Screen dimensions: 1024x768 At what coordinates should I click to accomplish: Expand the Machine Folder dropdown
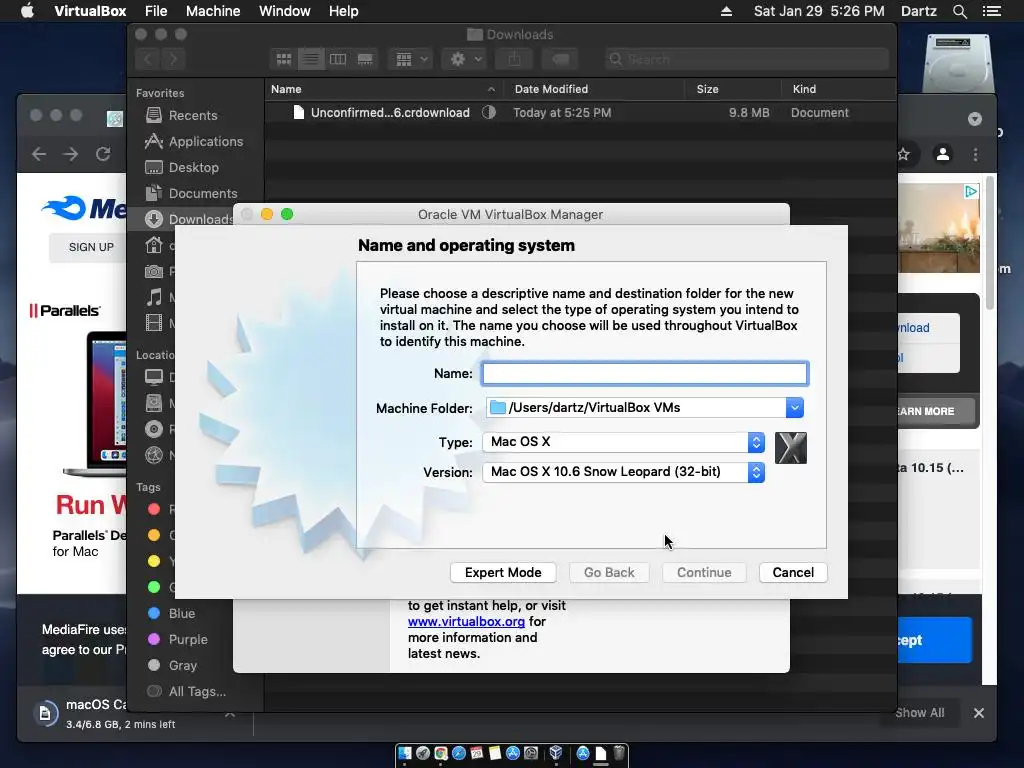794,408
